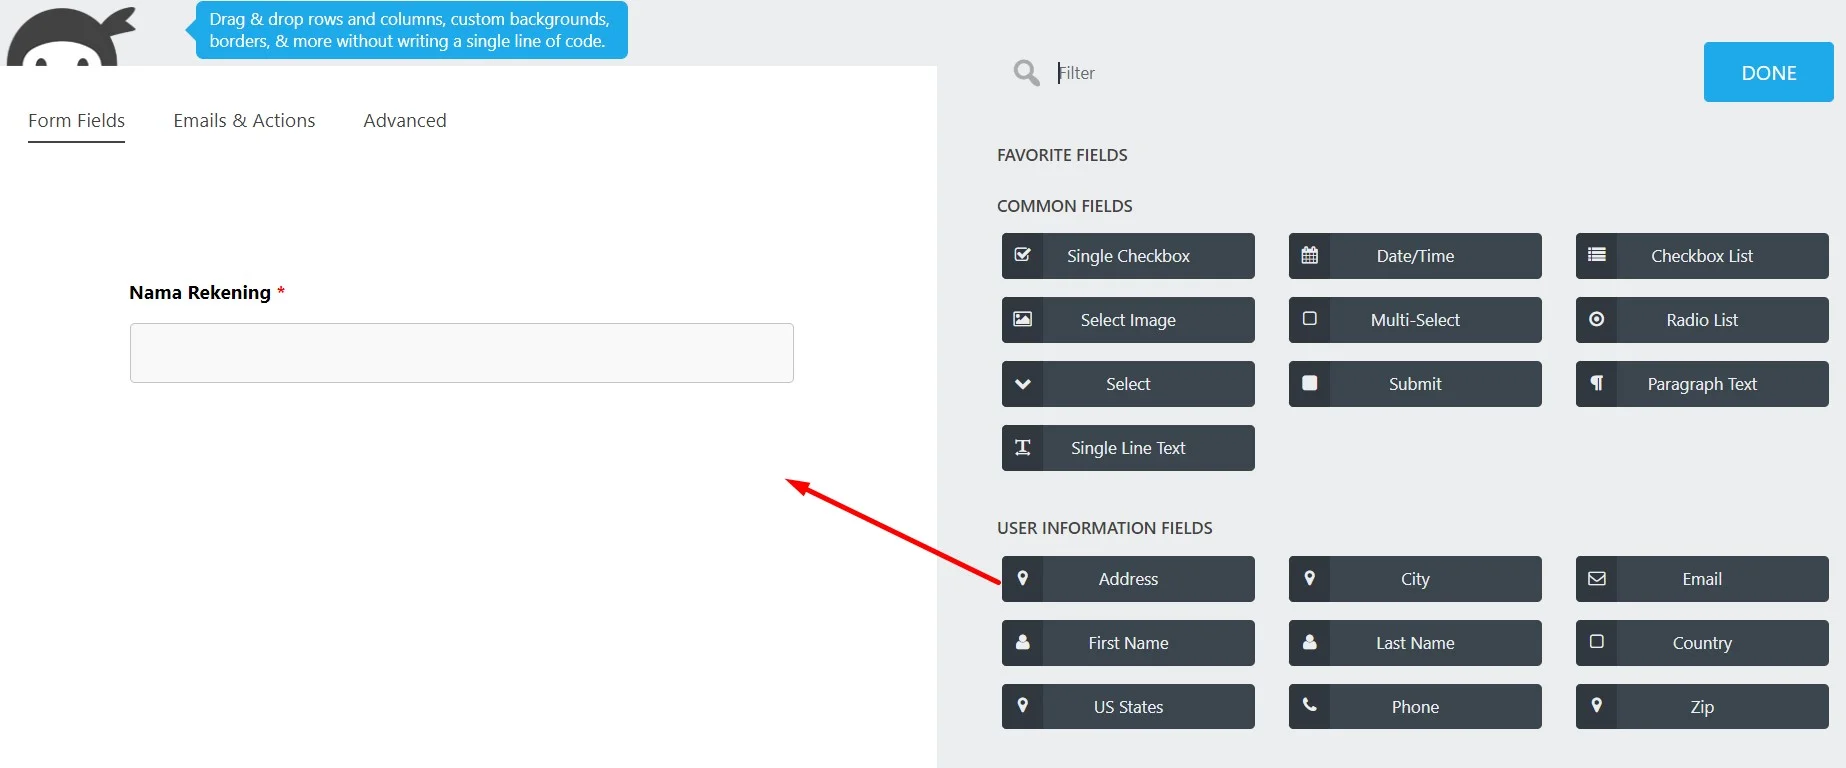Click the User Information Fields heading

click(x=1105, y=528)
